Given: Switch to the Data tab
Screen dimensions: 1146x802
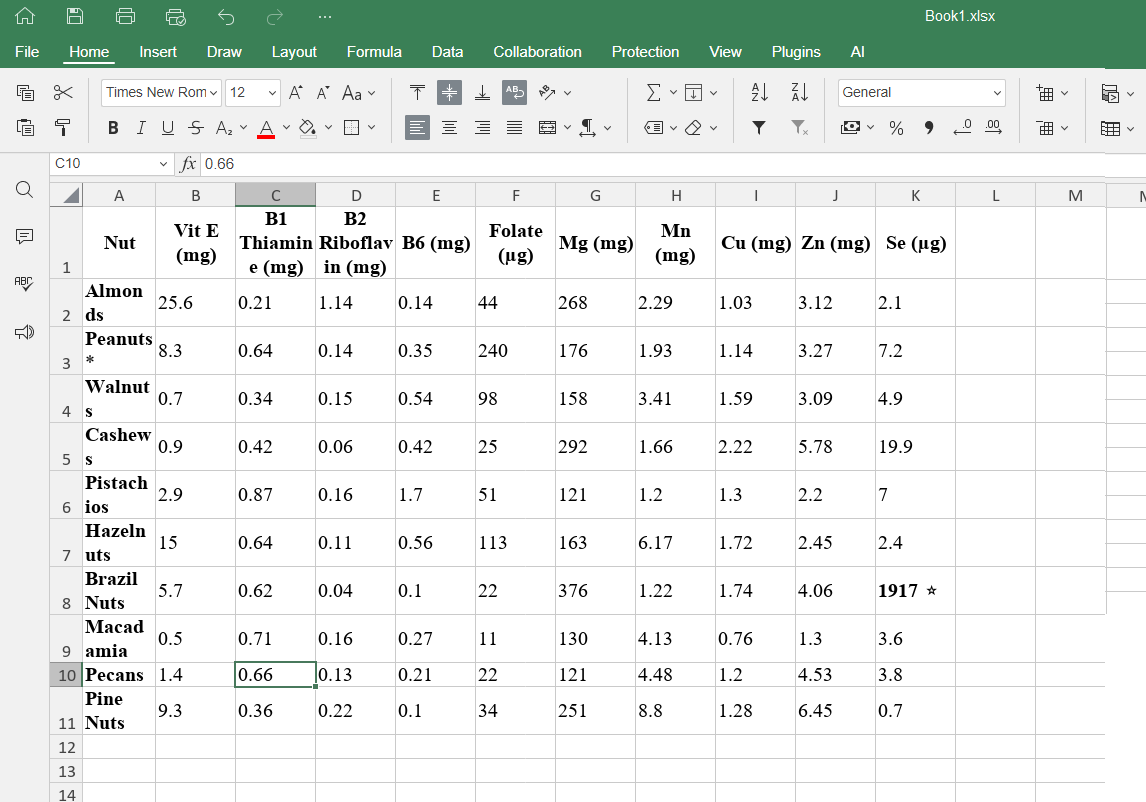Looking at the screenshot, I should point(447,52).
